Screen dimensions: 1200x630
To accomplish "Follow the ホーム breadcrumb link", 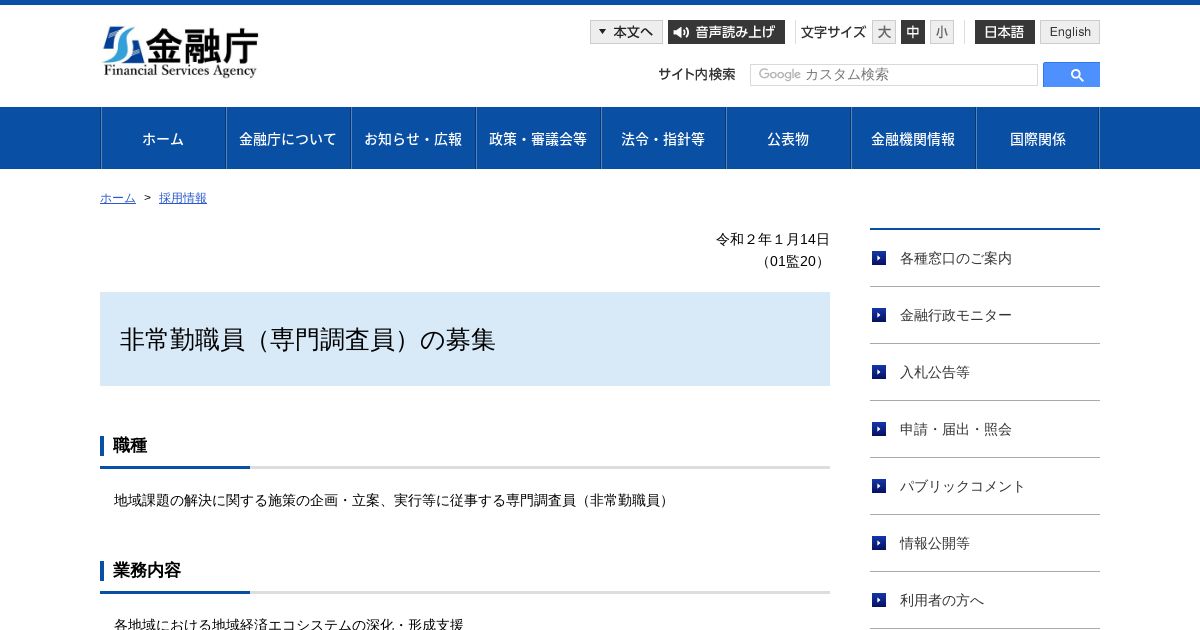I will point(118,198).
